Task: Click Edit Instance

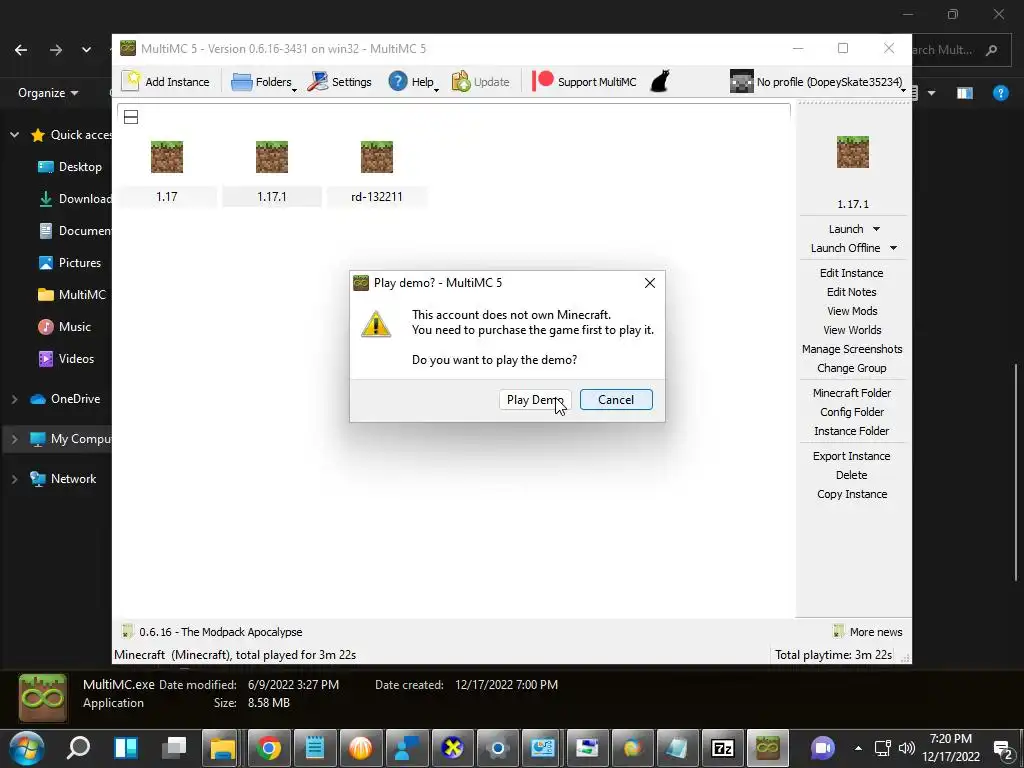Action: 852,273
